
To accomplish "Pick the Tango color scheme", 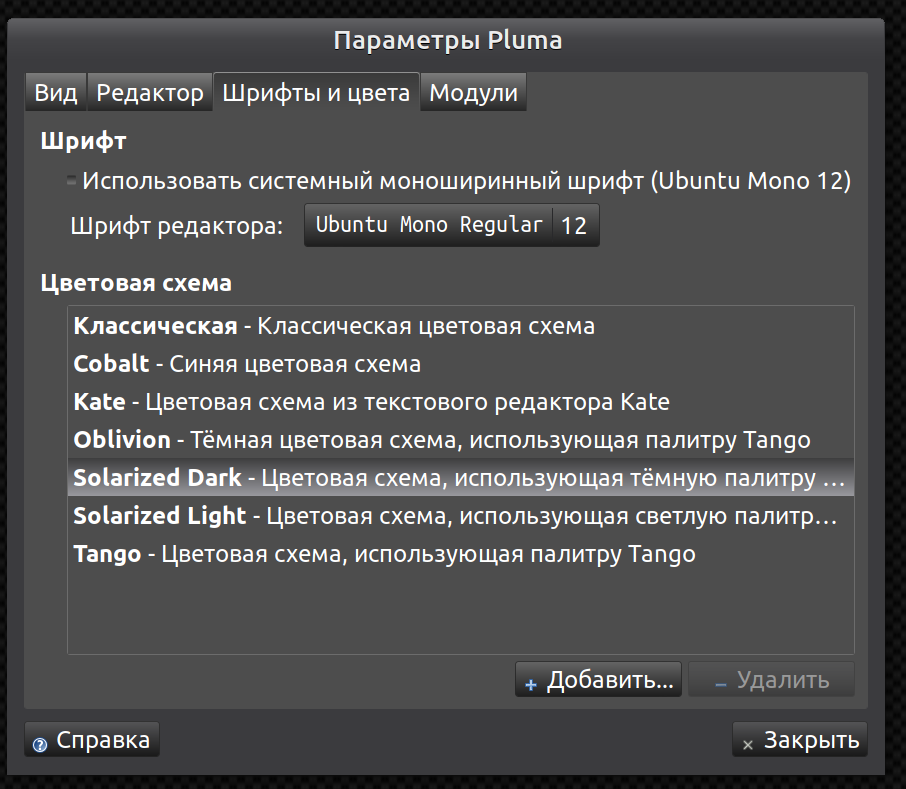I will [461, 554].
